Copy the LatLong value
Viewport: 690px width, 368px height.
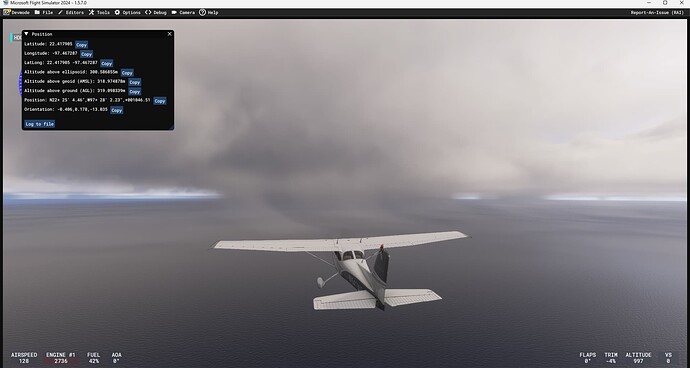(106, 63)
